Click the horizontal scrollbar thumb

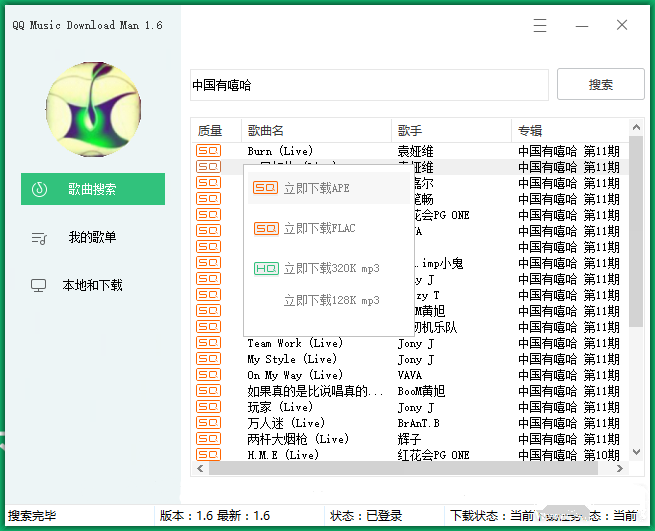tap(403, 468)
